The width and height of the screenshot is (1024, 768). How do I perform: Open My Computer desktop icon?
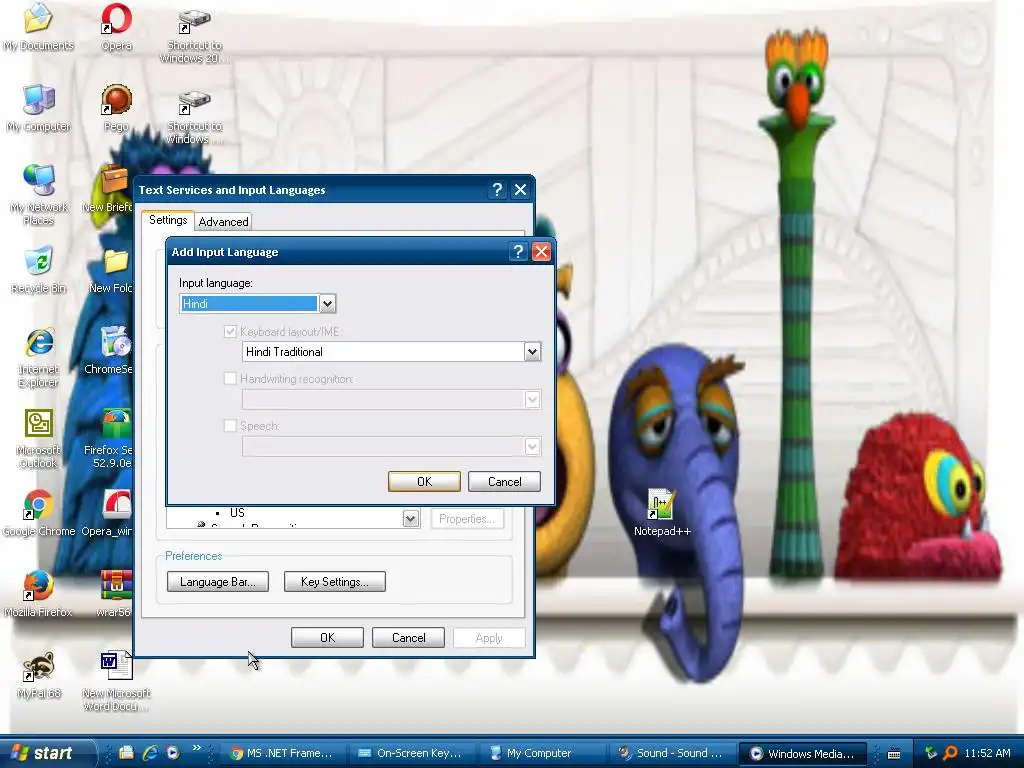[38, 108]
